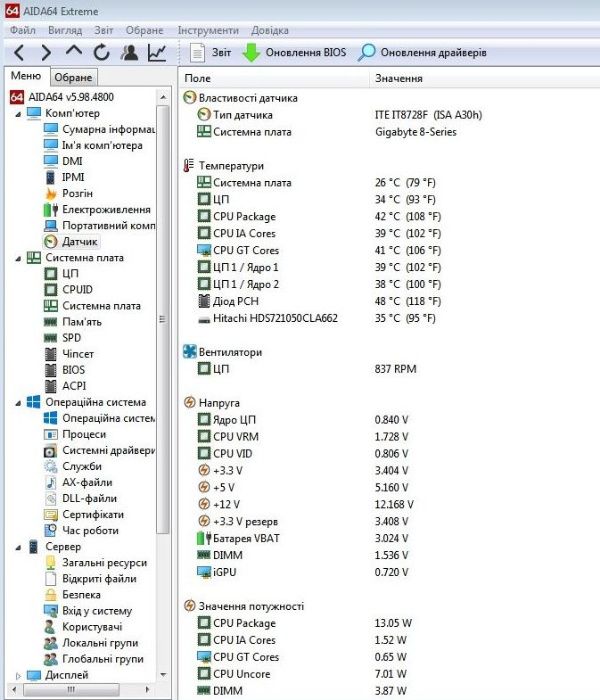This screenshot has height=700, width=600.
Task: Expand the Дисплей tree node
Action: (18, 676)
